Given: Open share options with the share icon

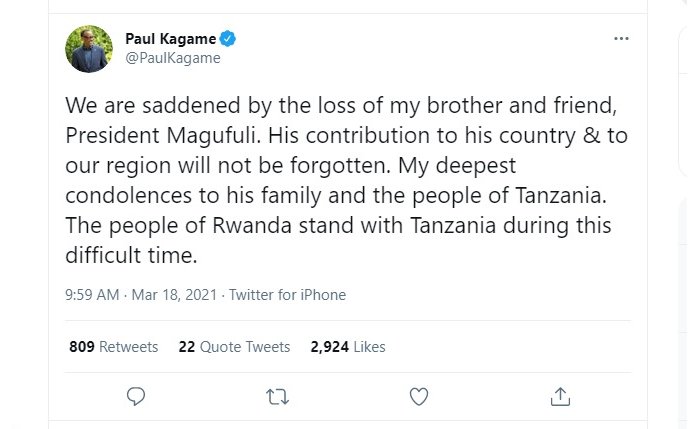Looking at the screenshot, I should 561,397.
